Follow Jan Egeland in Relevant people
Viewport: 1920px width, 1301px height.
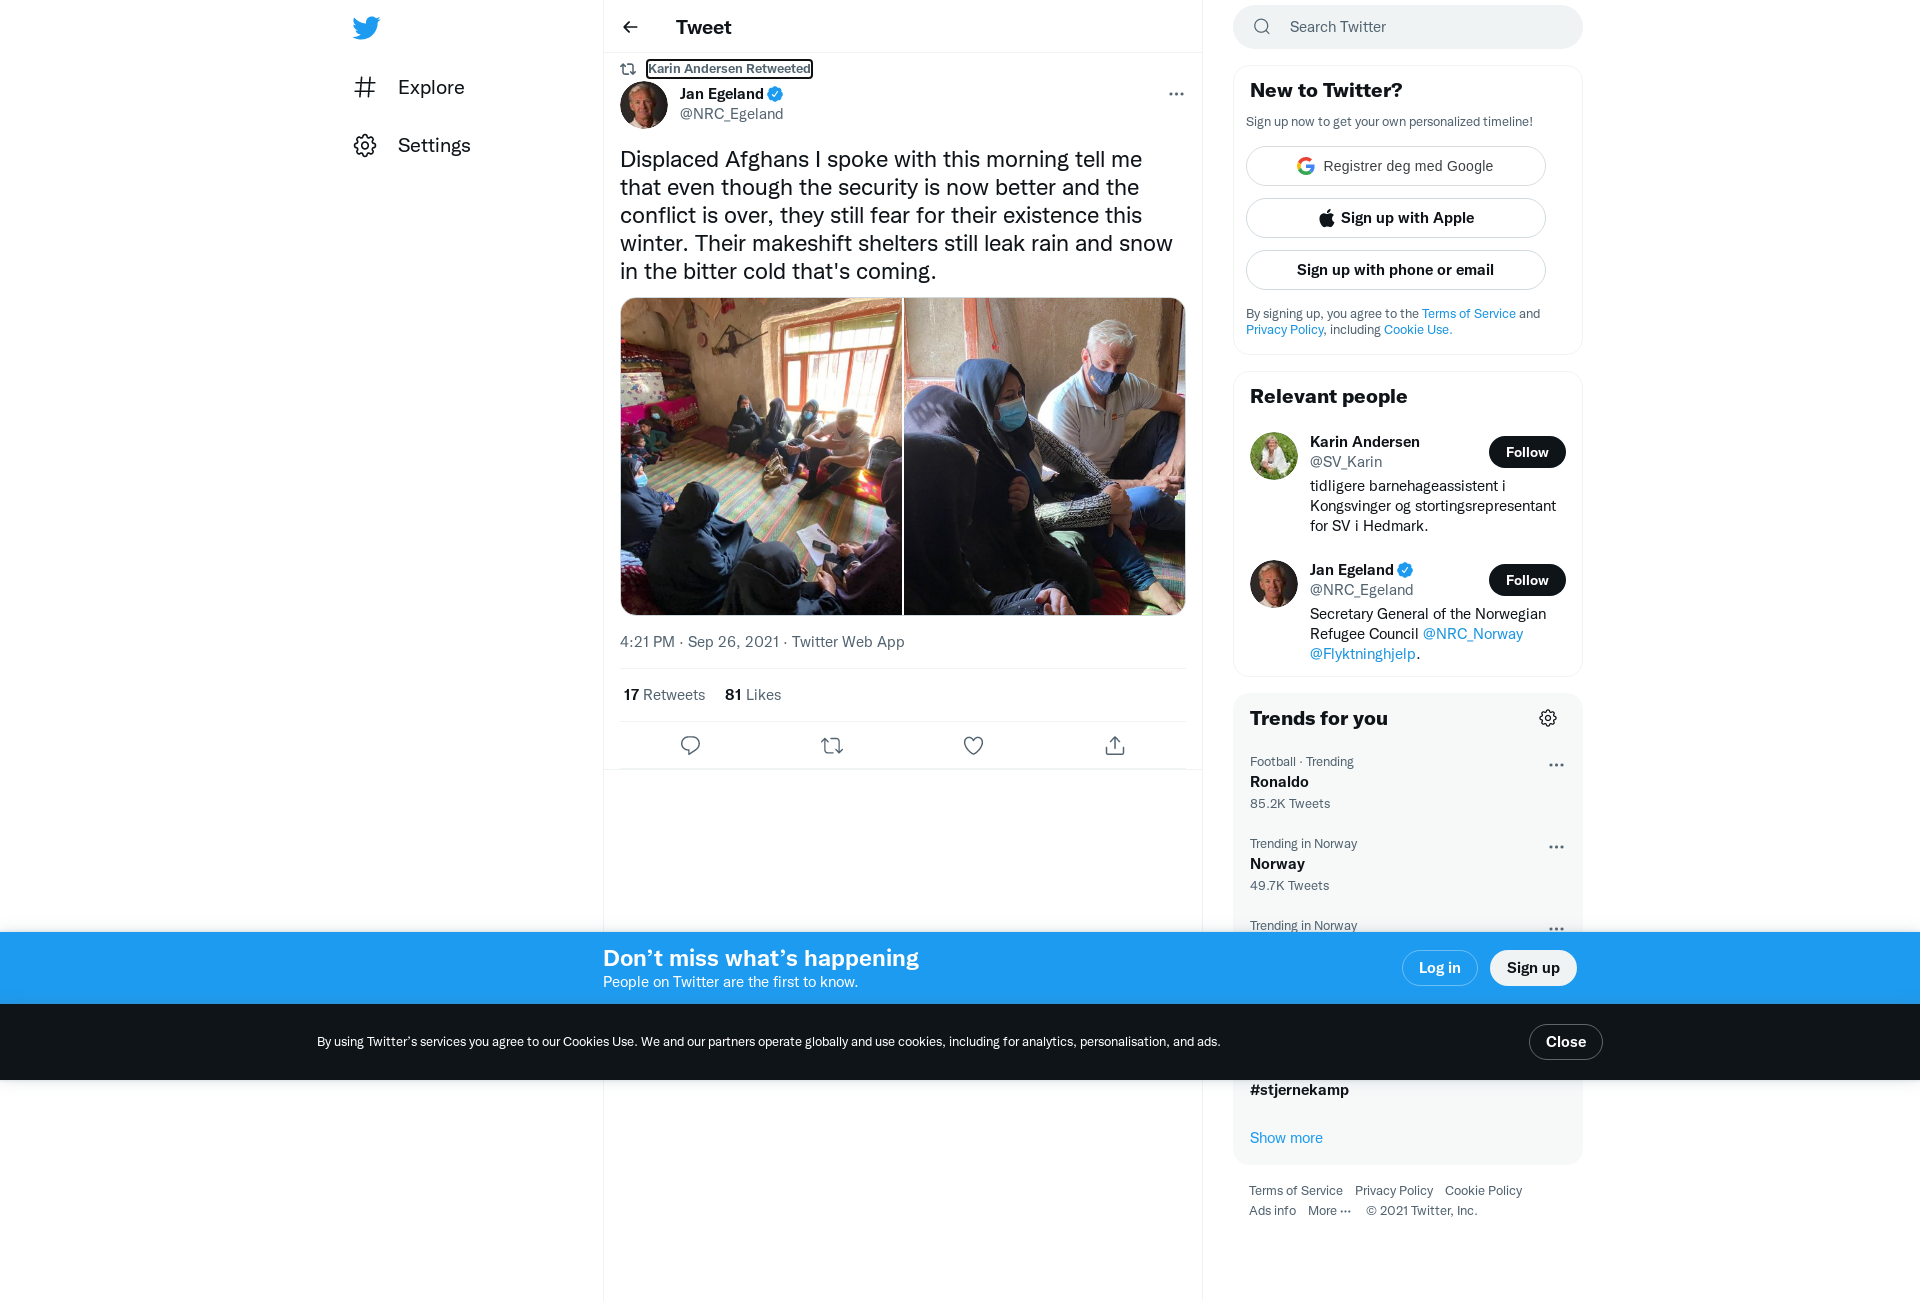[x=1527, y=580]
